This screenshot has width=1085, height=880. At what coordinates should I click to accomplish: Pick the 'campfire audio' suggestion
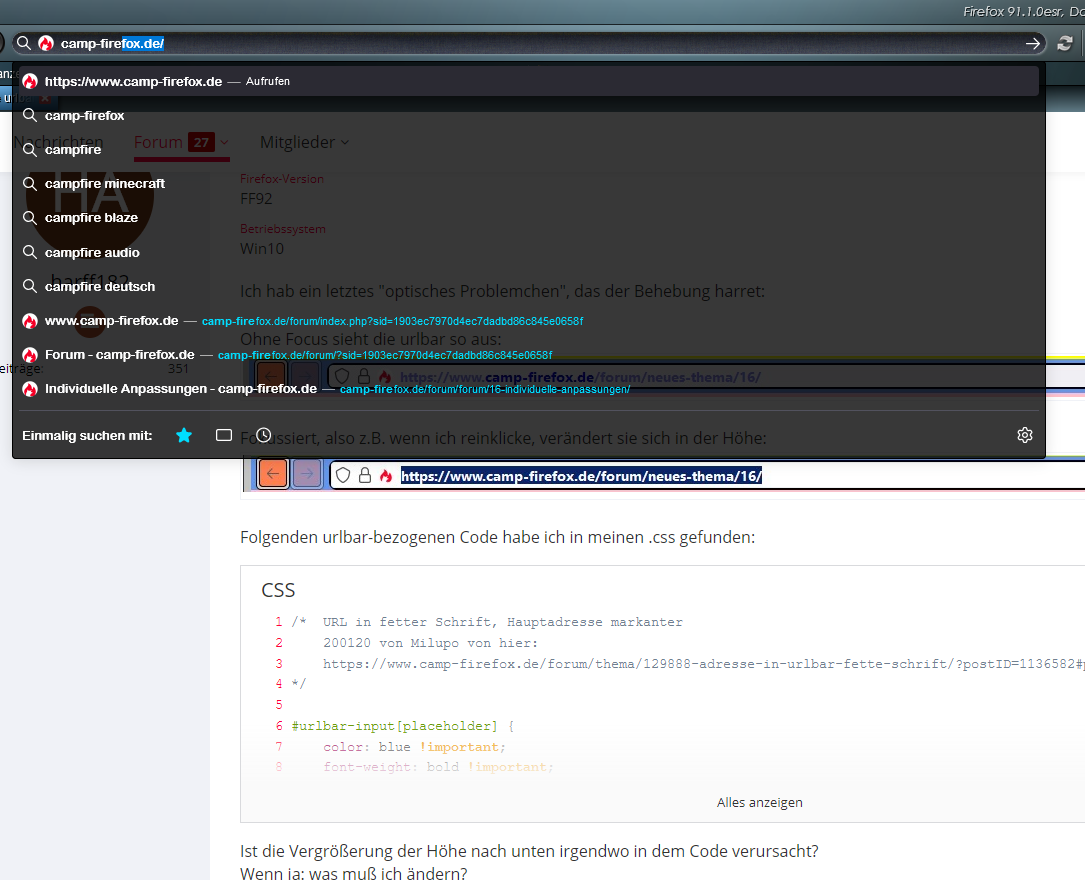click(92, 253)
